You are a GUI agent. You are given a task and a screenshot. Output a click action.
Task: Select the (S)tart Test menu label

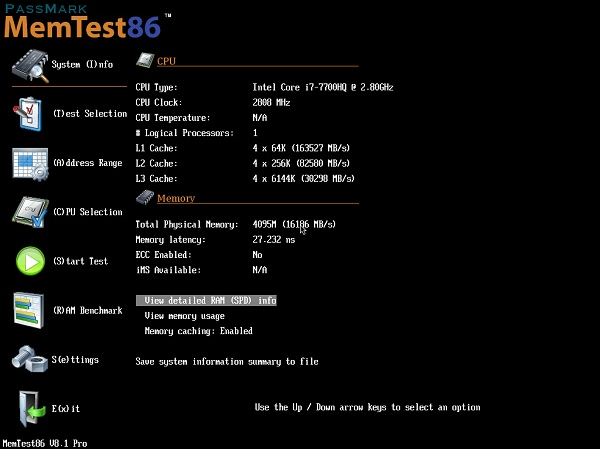click(80, 261)
